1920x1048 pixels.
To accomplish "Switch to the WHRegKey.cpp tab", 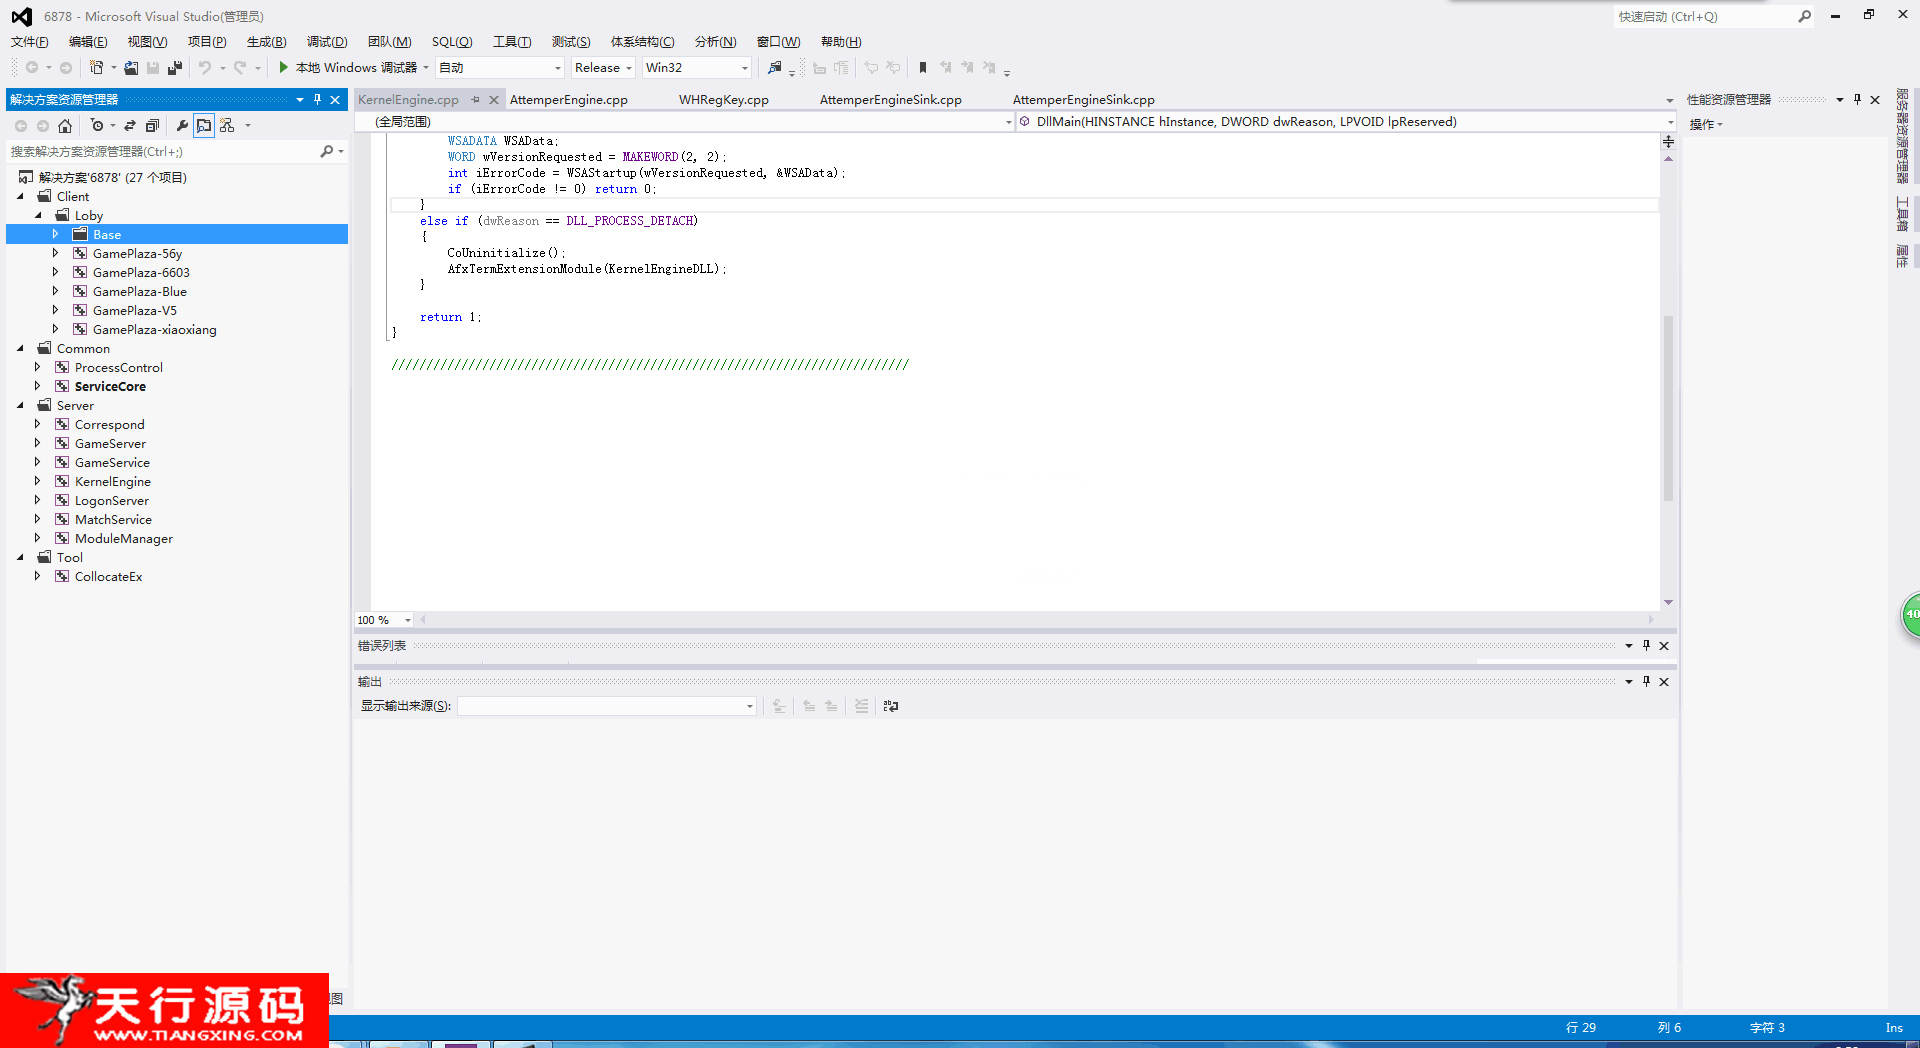I will tap(724, 99).
